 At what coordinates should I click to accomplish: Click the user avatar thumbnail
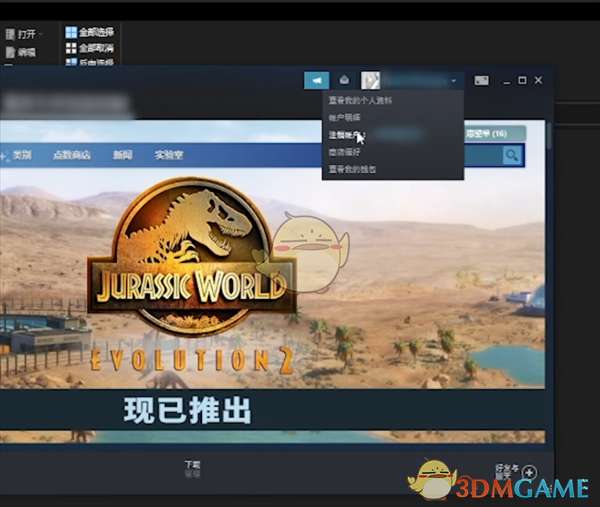(369, 80)
